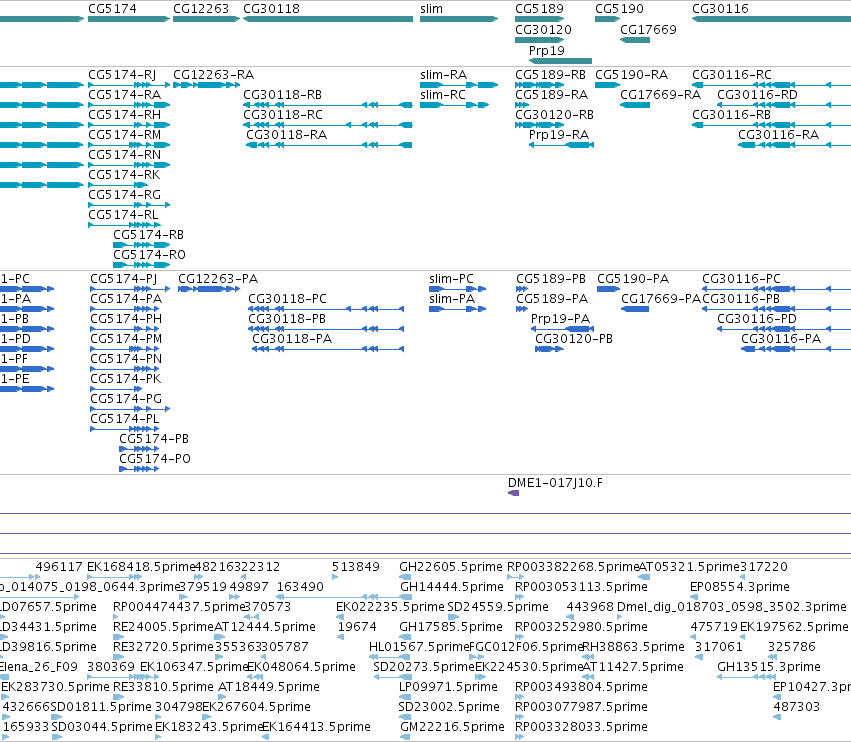Viewport: 851px width, 742px height.
Task: Click EST EK022235.5prime
Action: [x=390, y=606]
